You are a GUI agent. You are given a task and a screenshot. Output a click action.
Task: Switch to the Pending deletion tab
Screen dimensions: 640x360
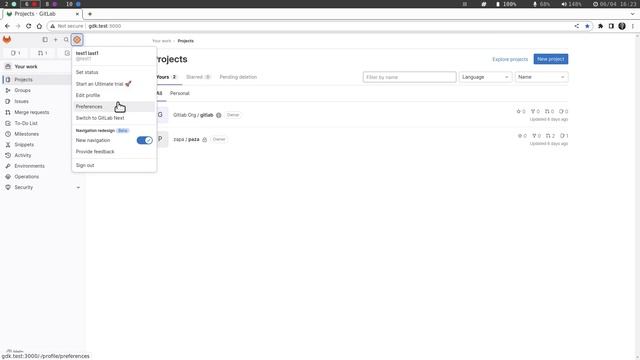[x=238, y=77]
